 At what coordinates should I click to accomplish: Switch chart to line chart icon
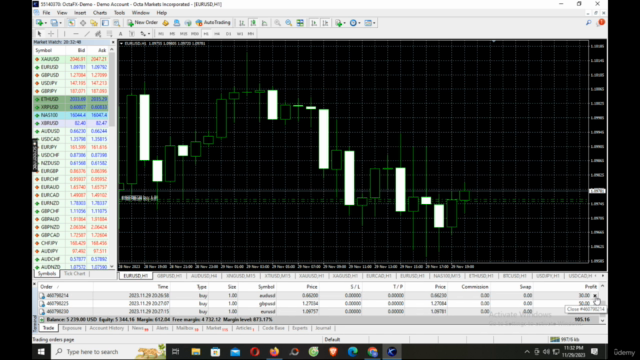[264, 23]
